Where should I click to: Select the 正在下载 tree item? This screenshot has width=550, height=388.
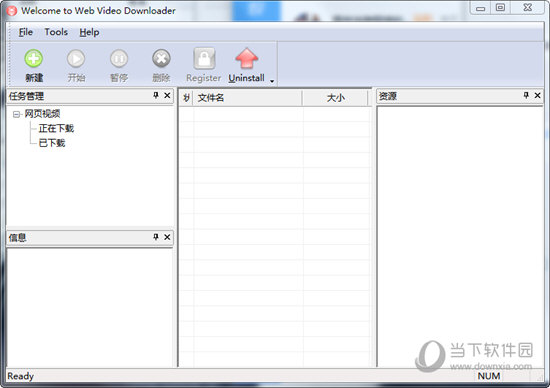(x=56, y=128)
